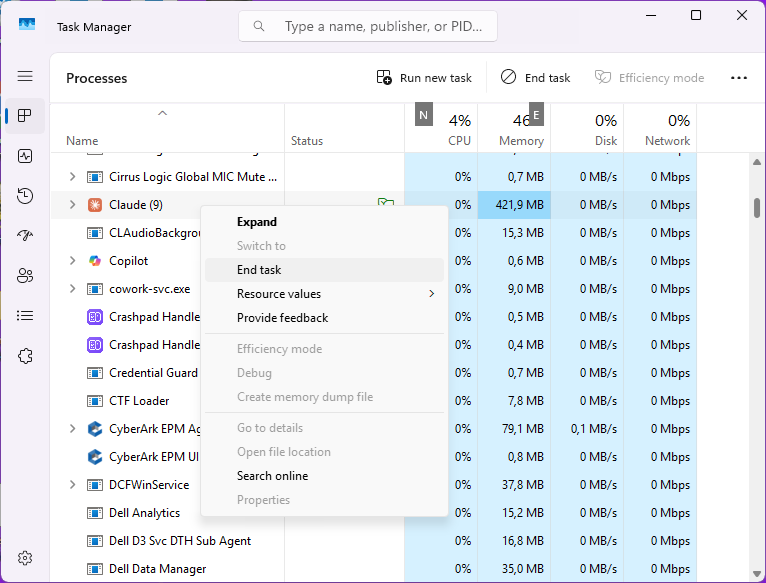This screenshot has width=766, height=583.
Task: Click the 79,1 MB memory cell
Action: (514, 429)
